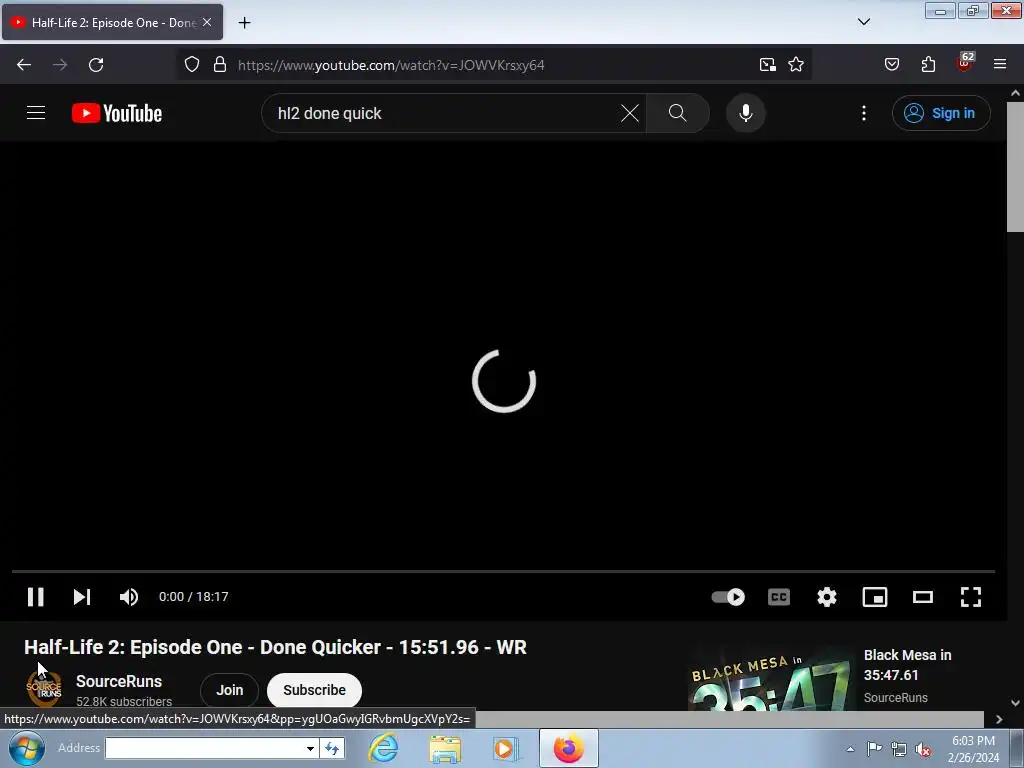Click the page vertical scrollbar thumb
Screen dimensions: 1024x768
pos(1015,167)
